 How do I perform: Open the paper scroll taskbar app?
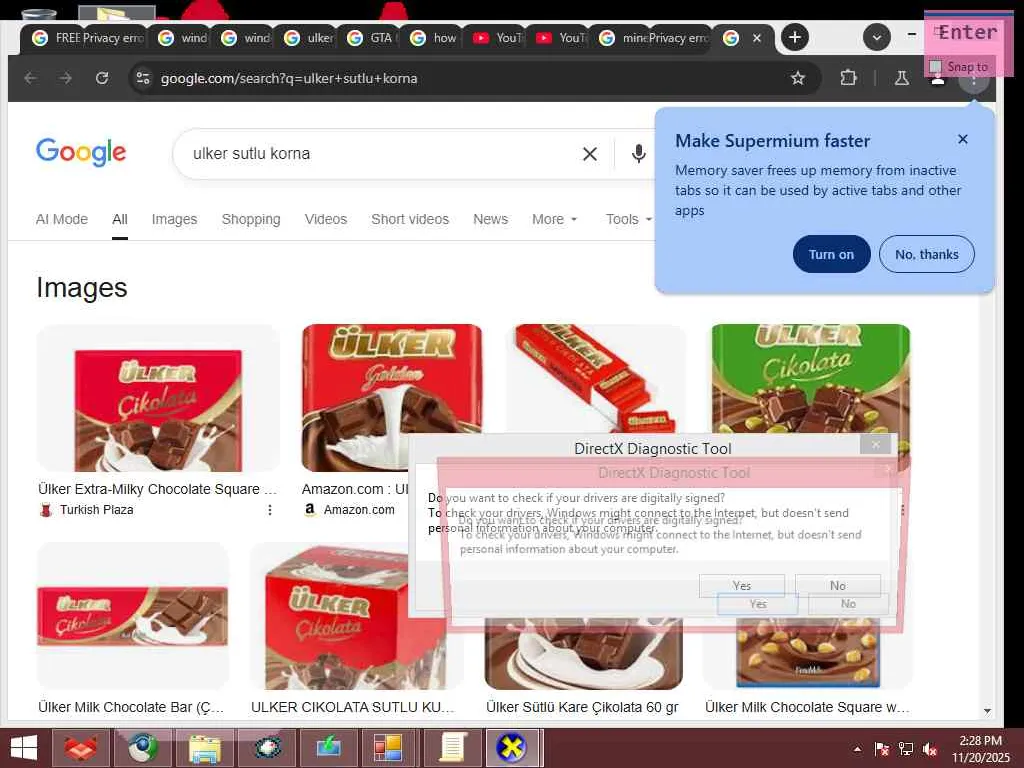click(451, 748)
